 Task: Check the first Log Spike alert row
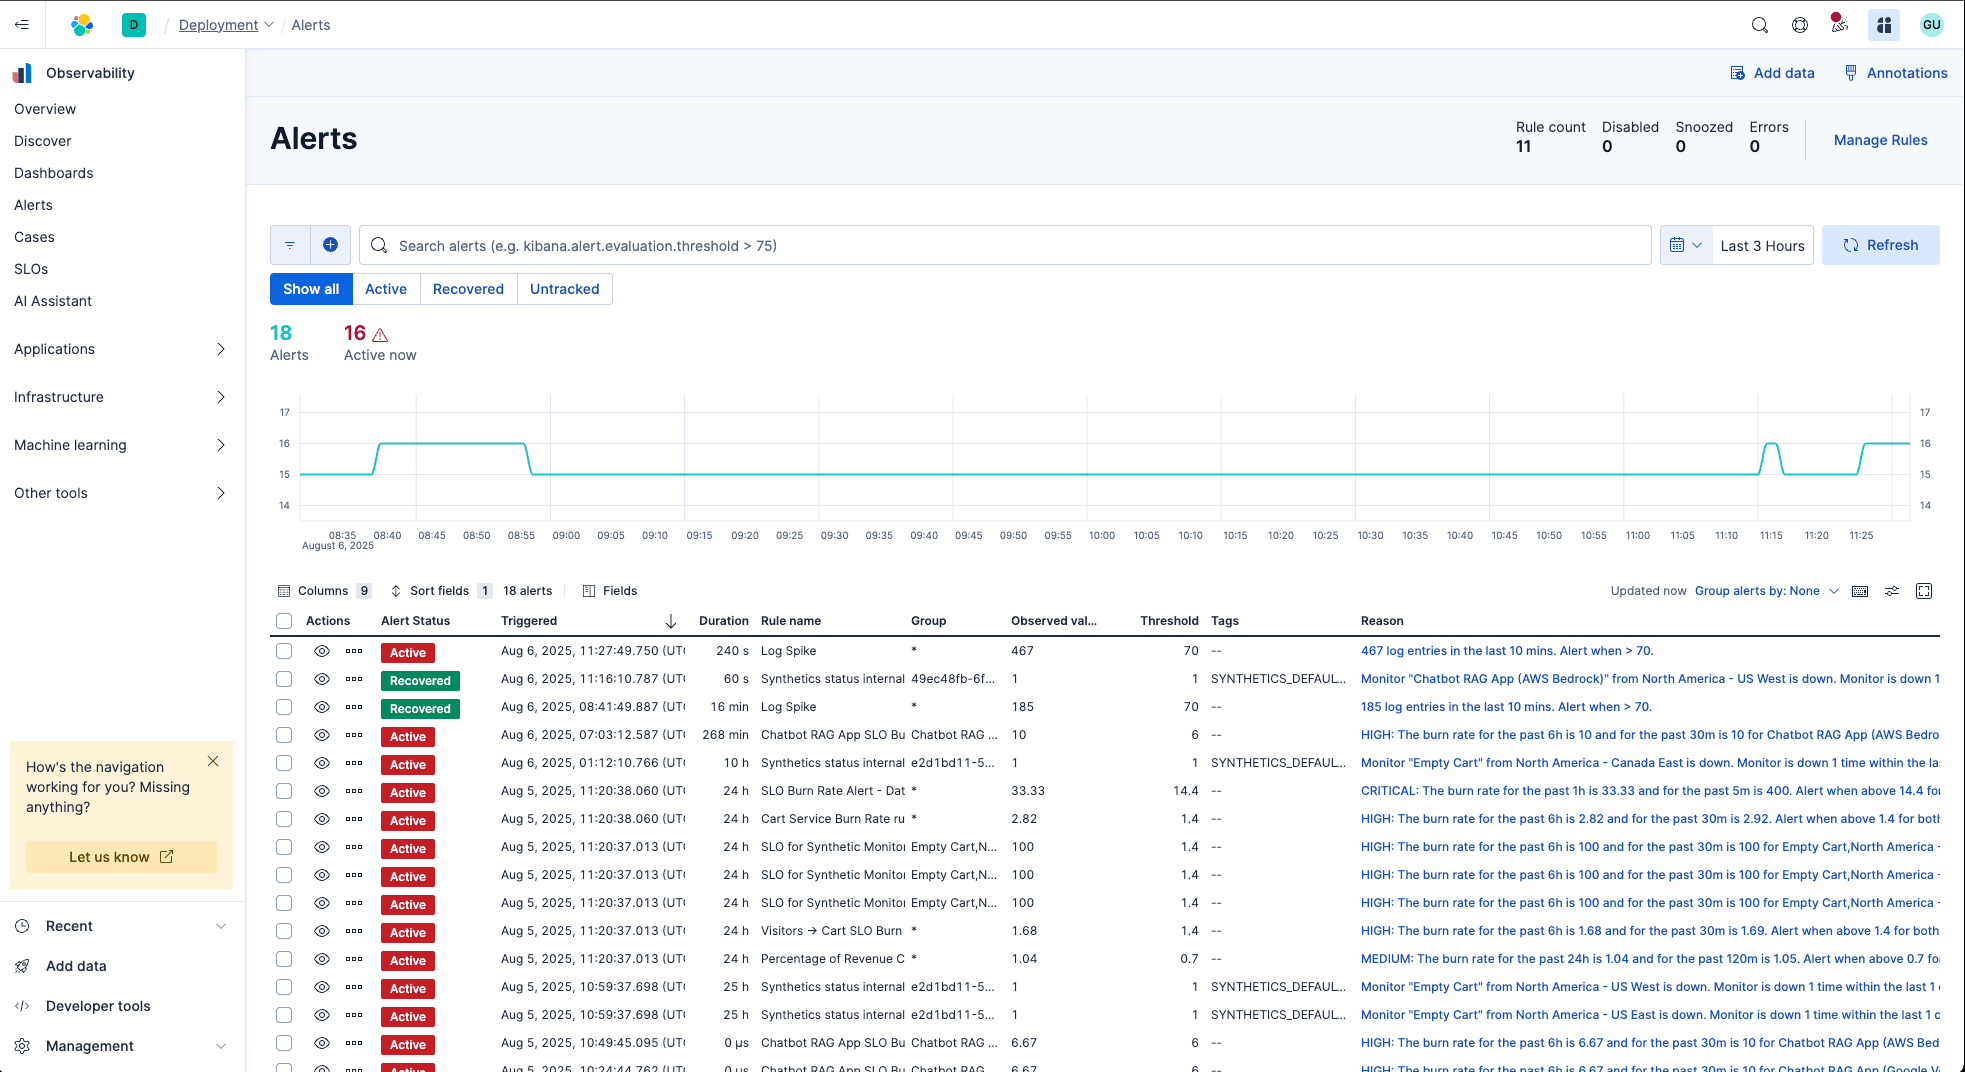[284, 651]
